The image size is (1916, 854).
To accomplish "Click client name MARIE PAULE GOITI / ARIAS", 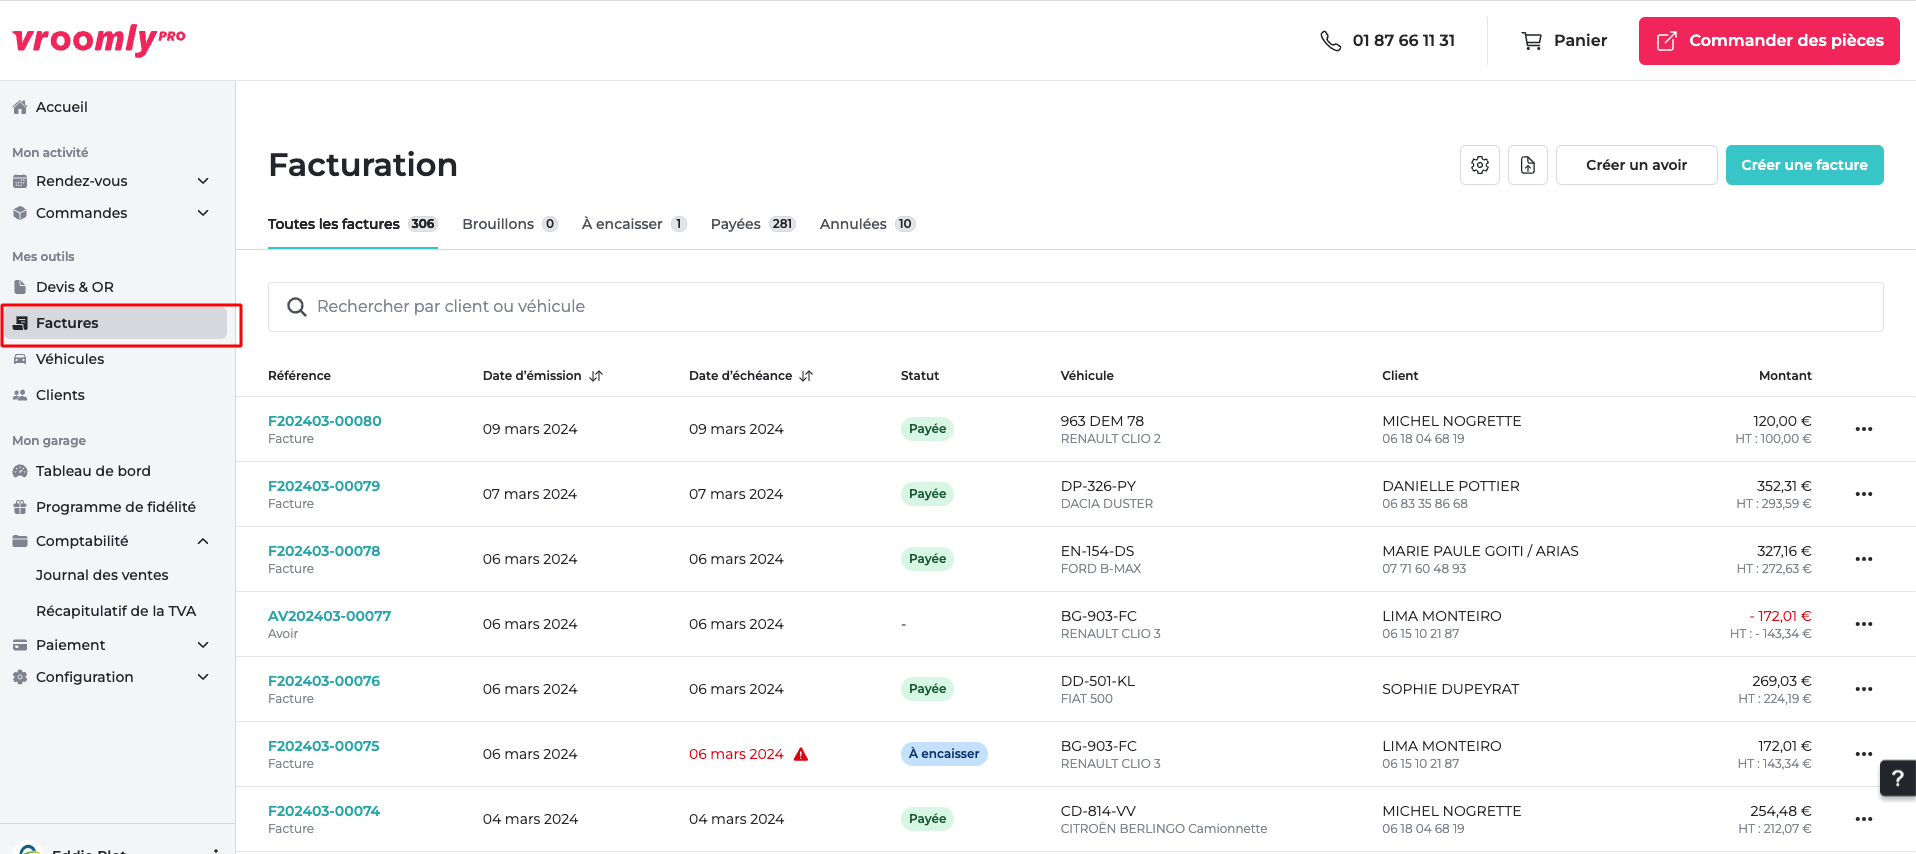I will pyautogui.click(x=1480, y=551).
